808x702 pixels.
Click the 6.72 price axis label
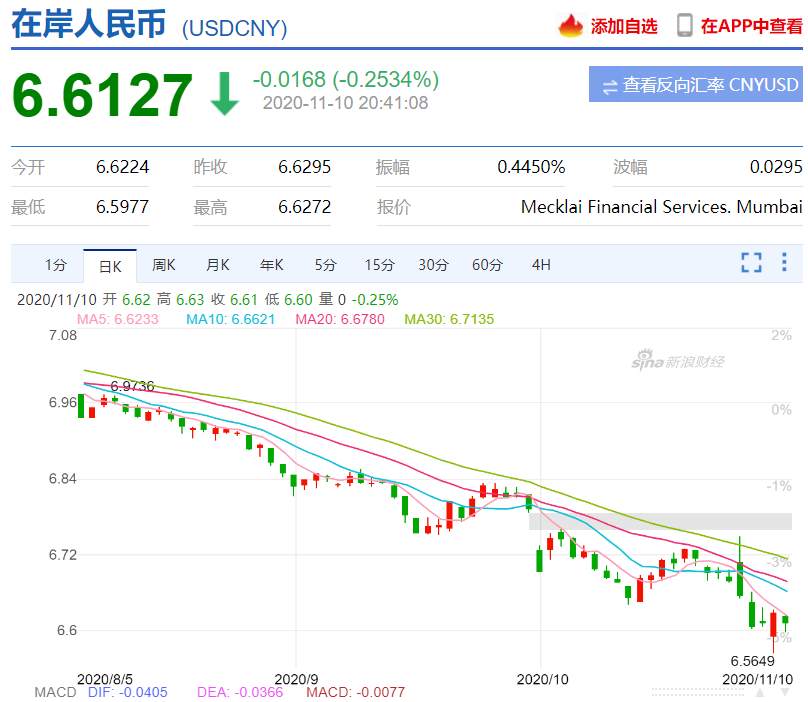[x=63, y=555]
